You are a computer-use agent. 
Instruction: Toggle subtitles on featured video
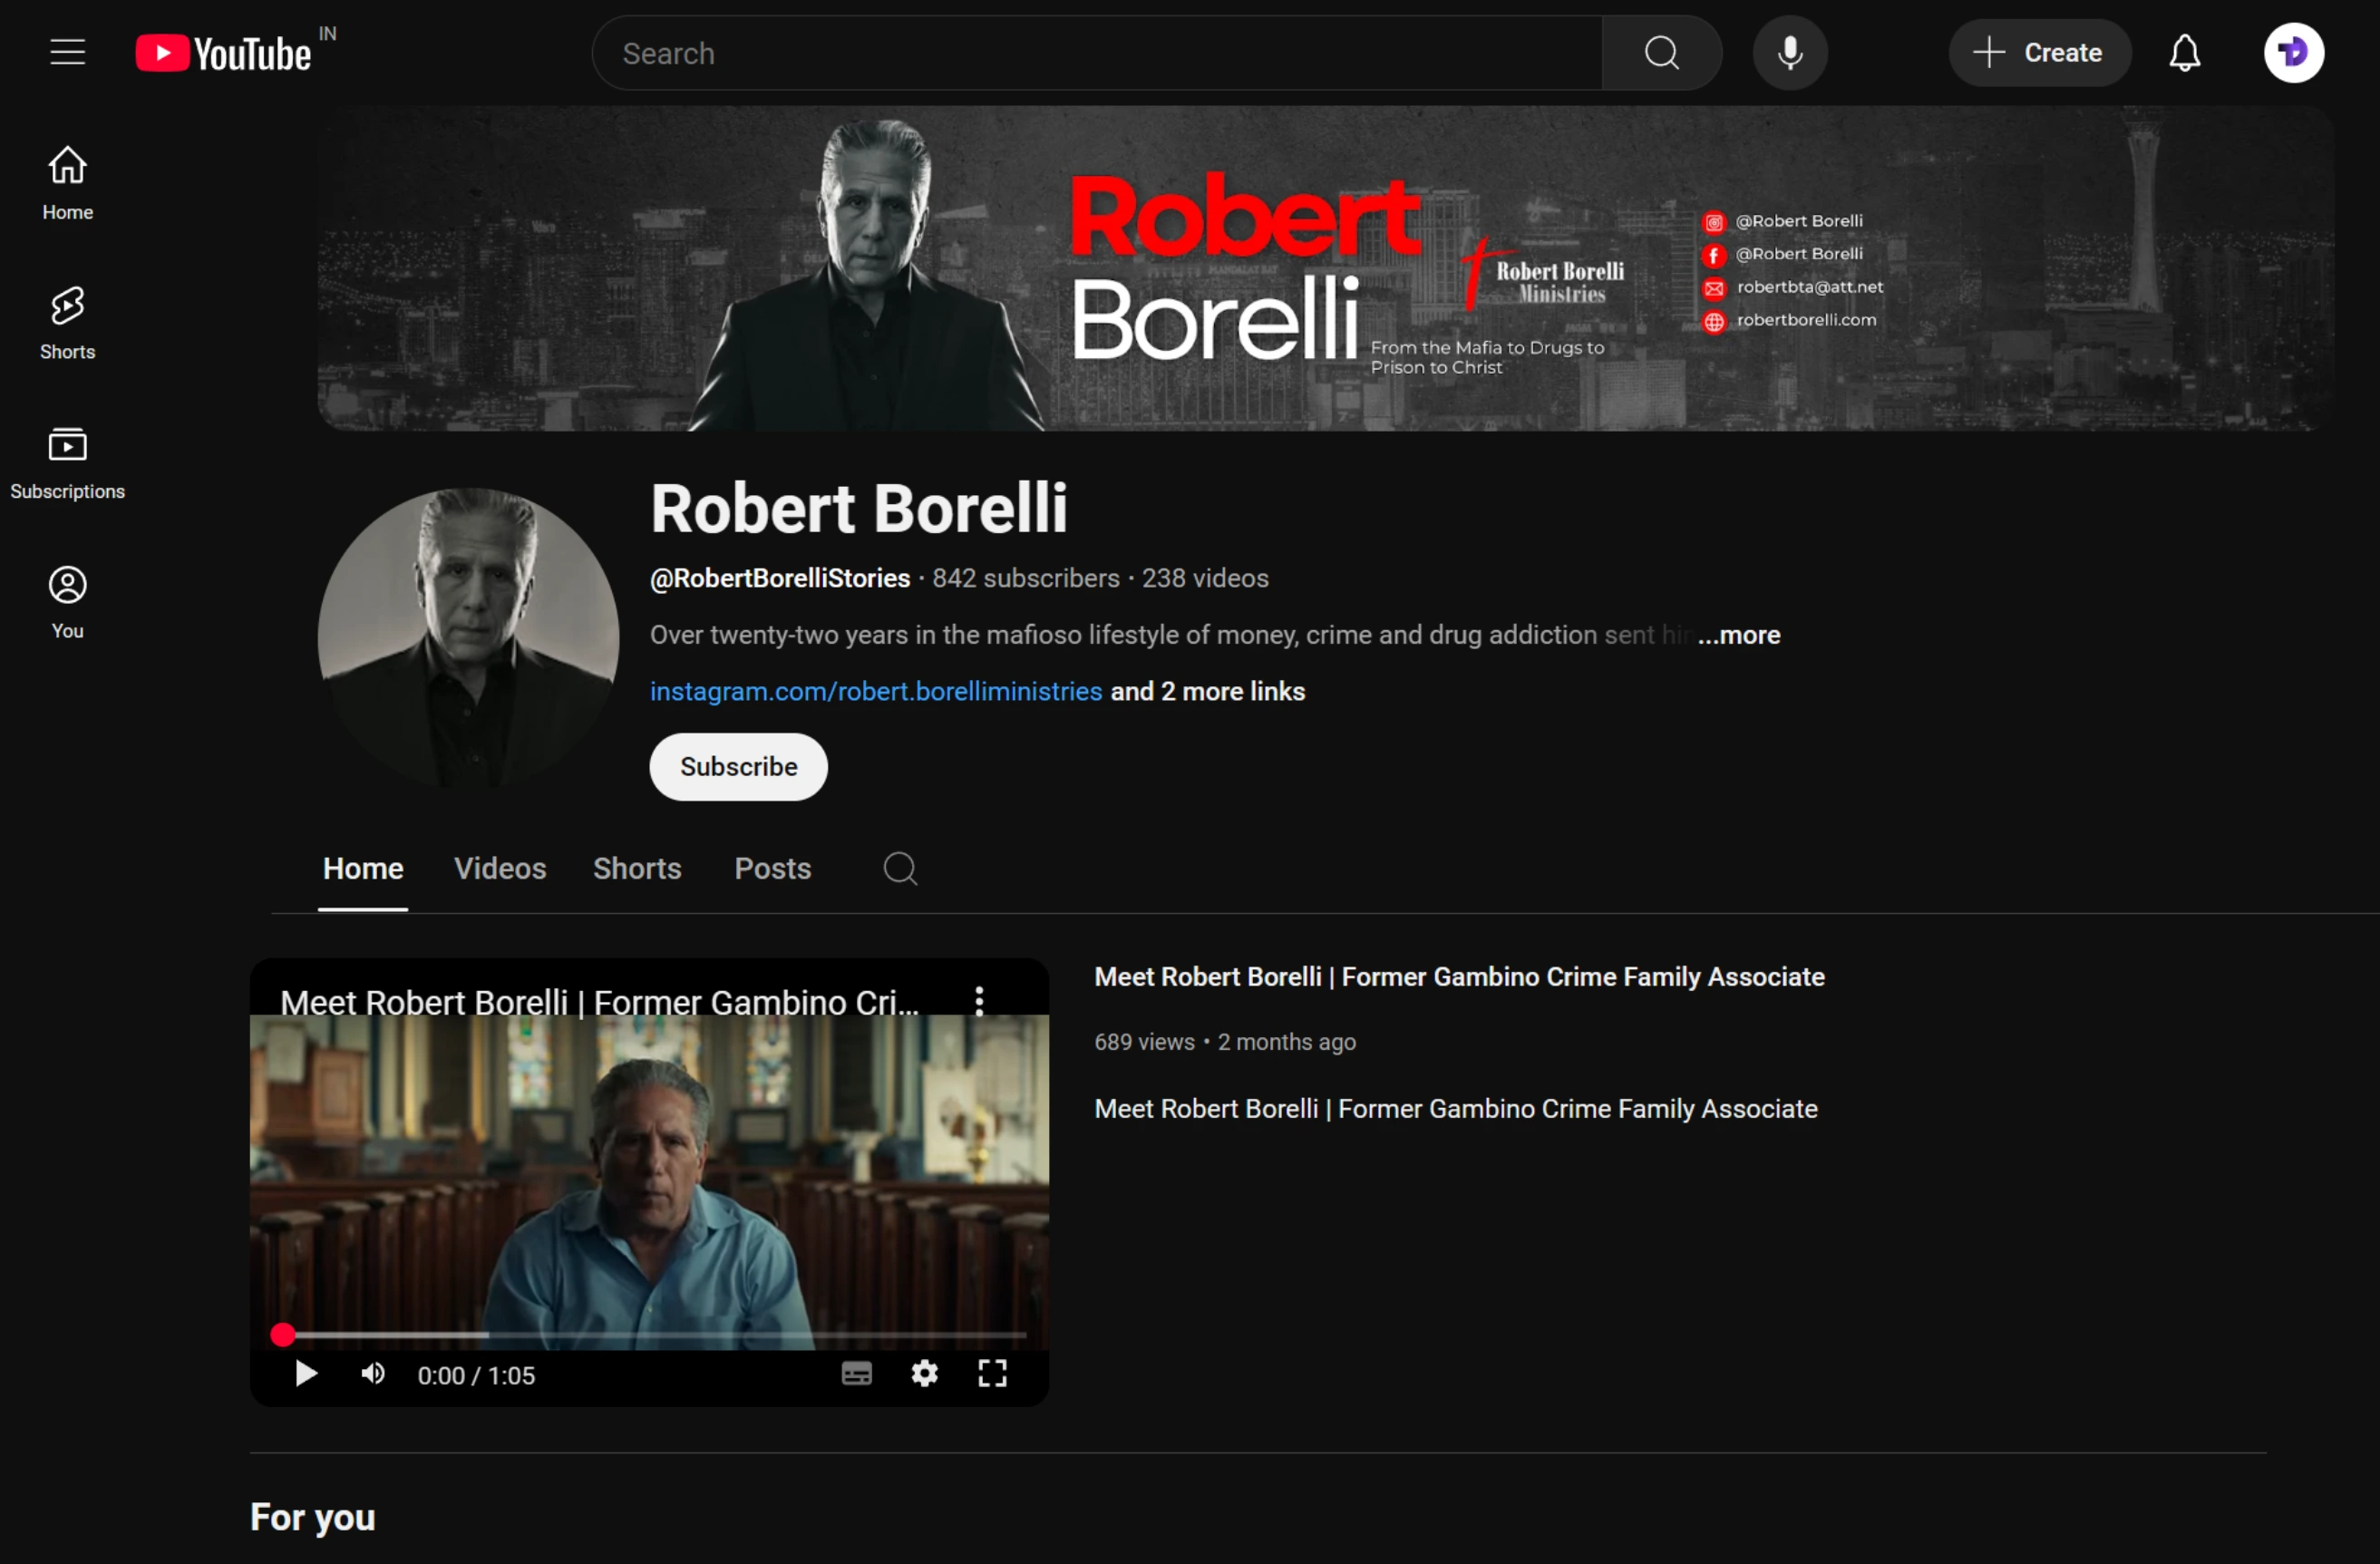tap(857, 1374)
